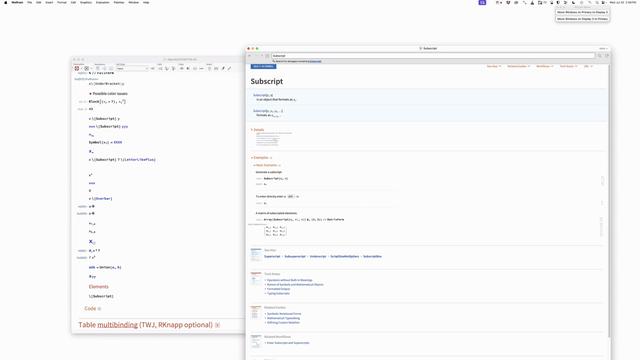Open the Edit menu in the menu bar
Viewport: 640px width, 360px height.
coord(38,2)
